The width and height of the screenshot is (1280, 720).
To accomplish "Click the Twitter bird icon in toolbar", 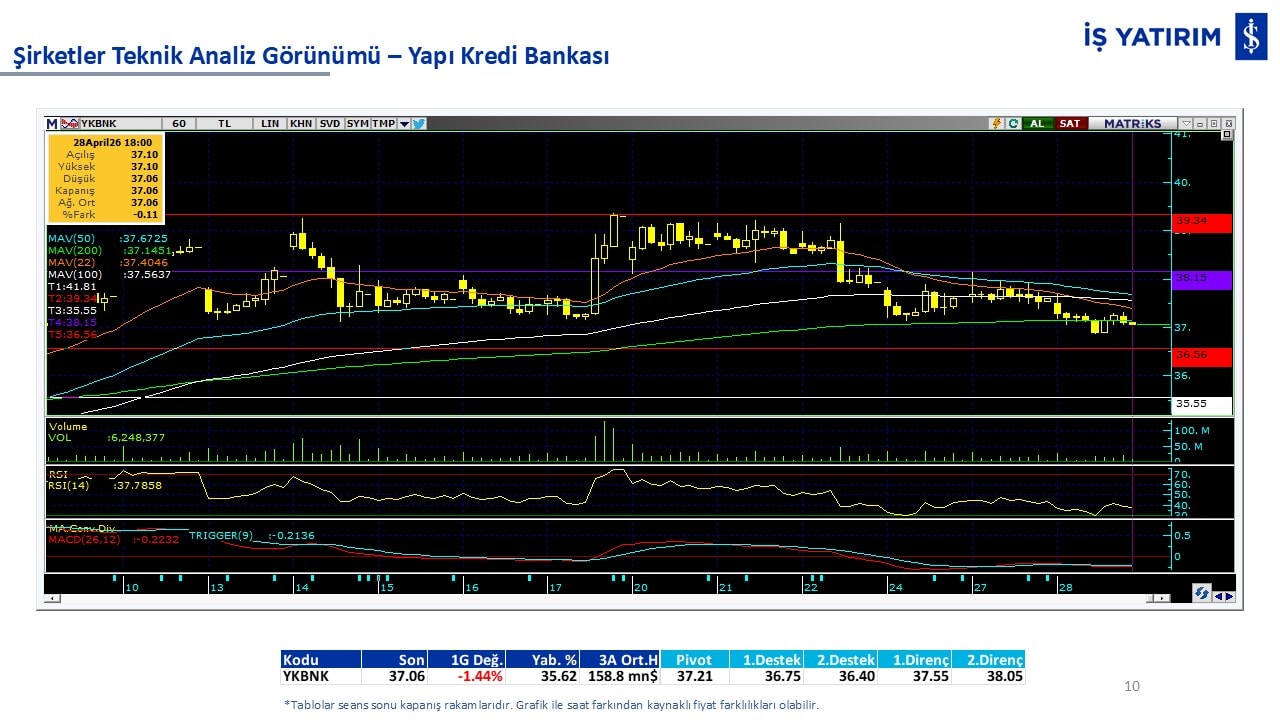I will (418, 124).
